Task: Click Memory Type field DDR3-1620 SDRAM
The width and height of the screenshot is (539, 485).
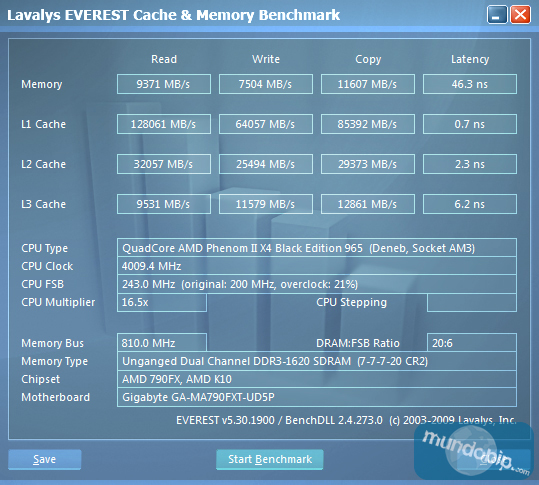Action: [317, 361]
